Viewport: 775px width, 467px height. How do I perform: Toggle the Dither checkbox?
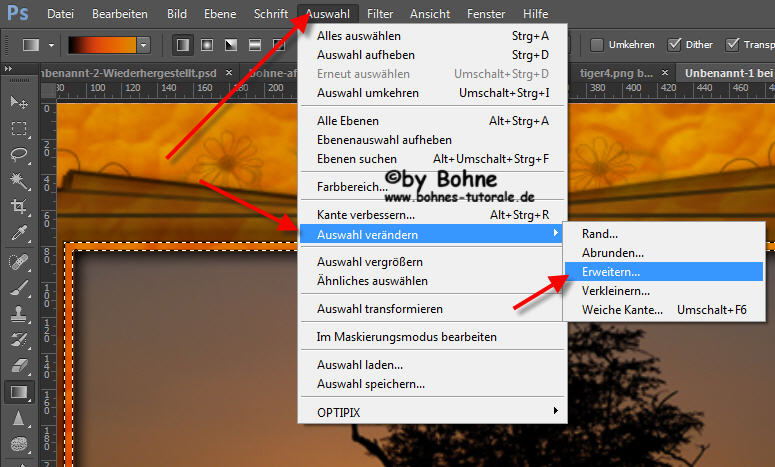coord(675,45)
